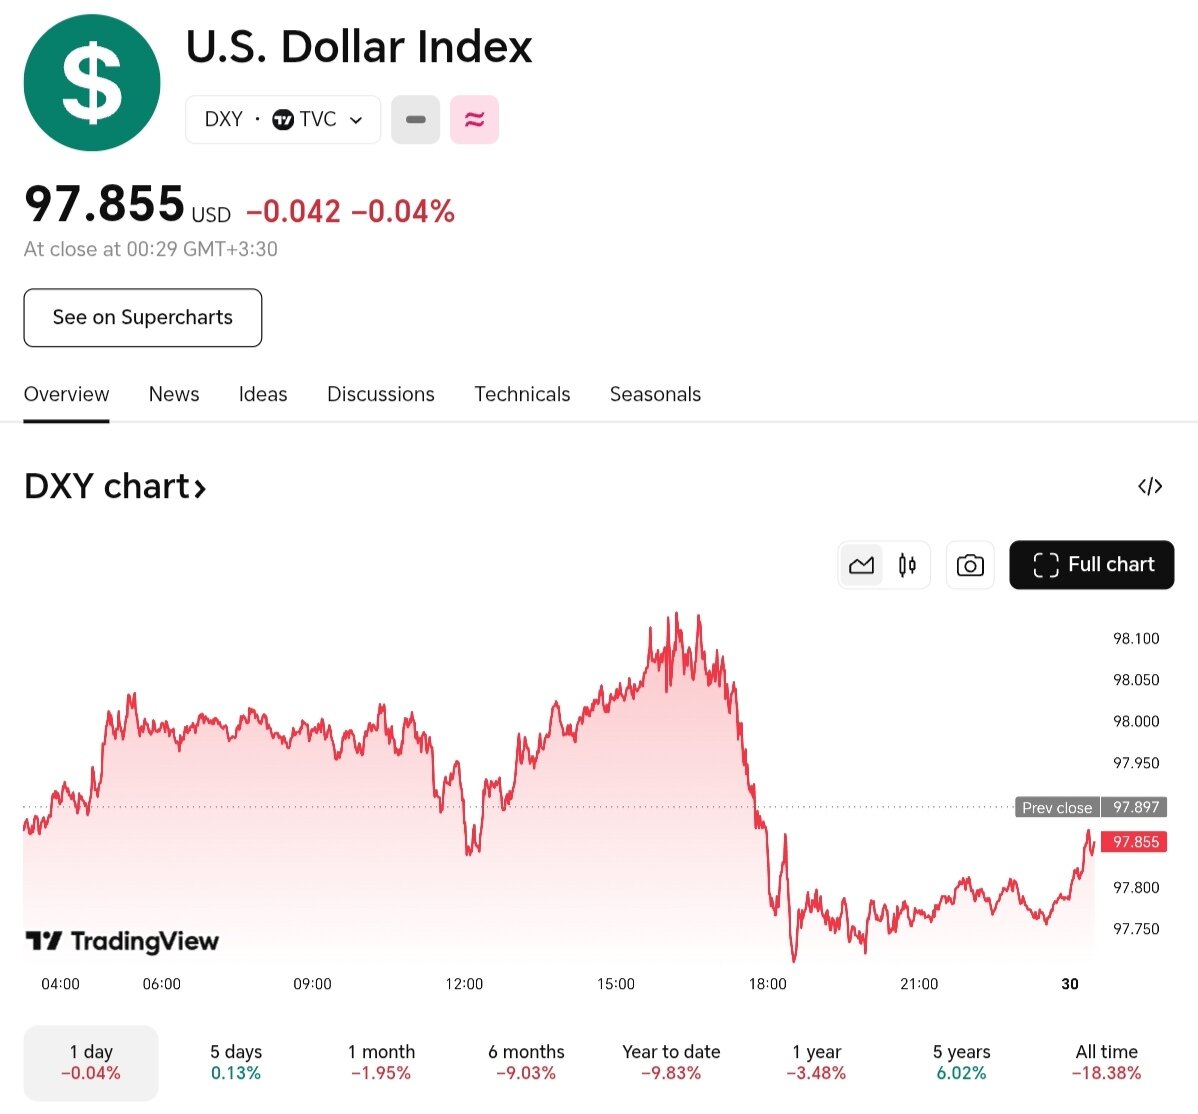This screenshot has width=1198, height=1114.
Task: Open the News tab
Action: pos(174,394)
